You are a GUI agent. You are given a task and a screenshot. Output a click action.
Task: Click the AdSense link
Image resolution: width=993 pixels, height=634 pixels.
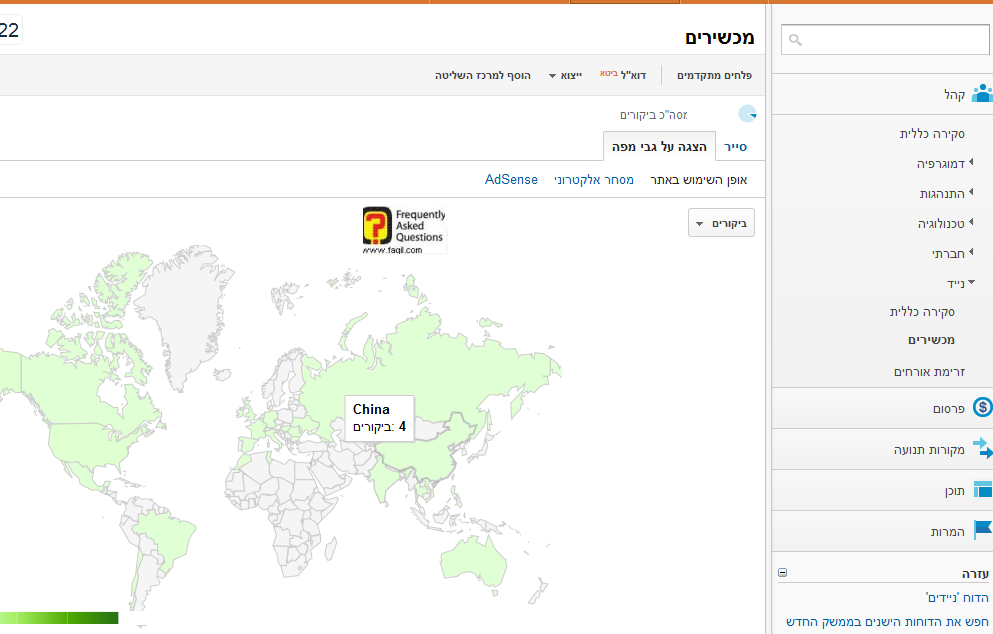(x=511, y=180)
